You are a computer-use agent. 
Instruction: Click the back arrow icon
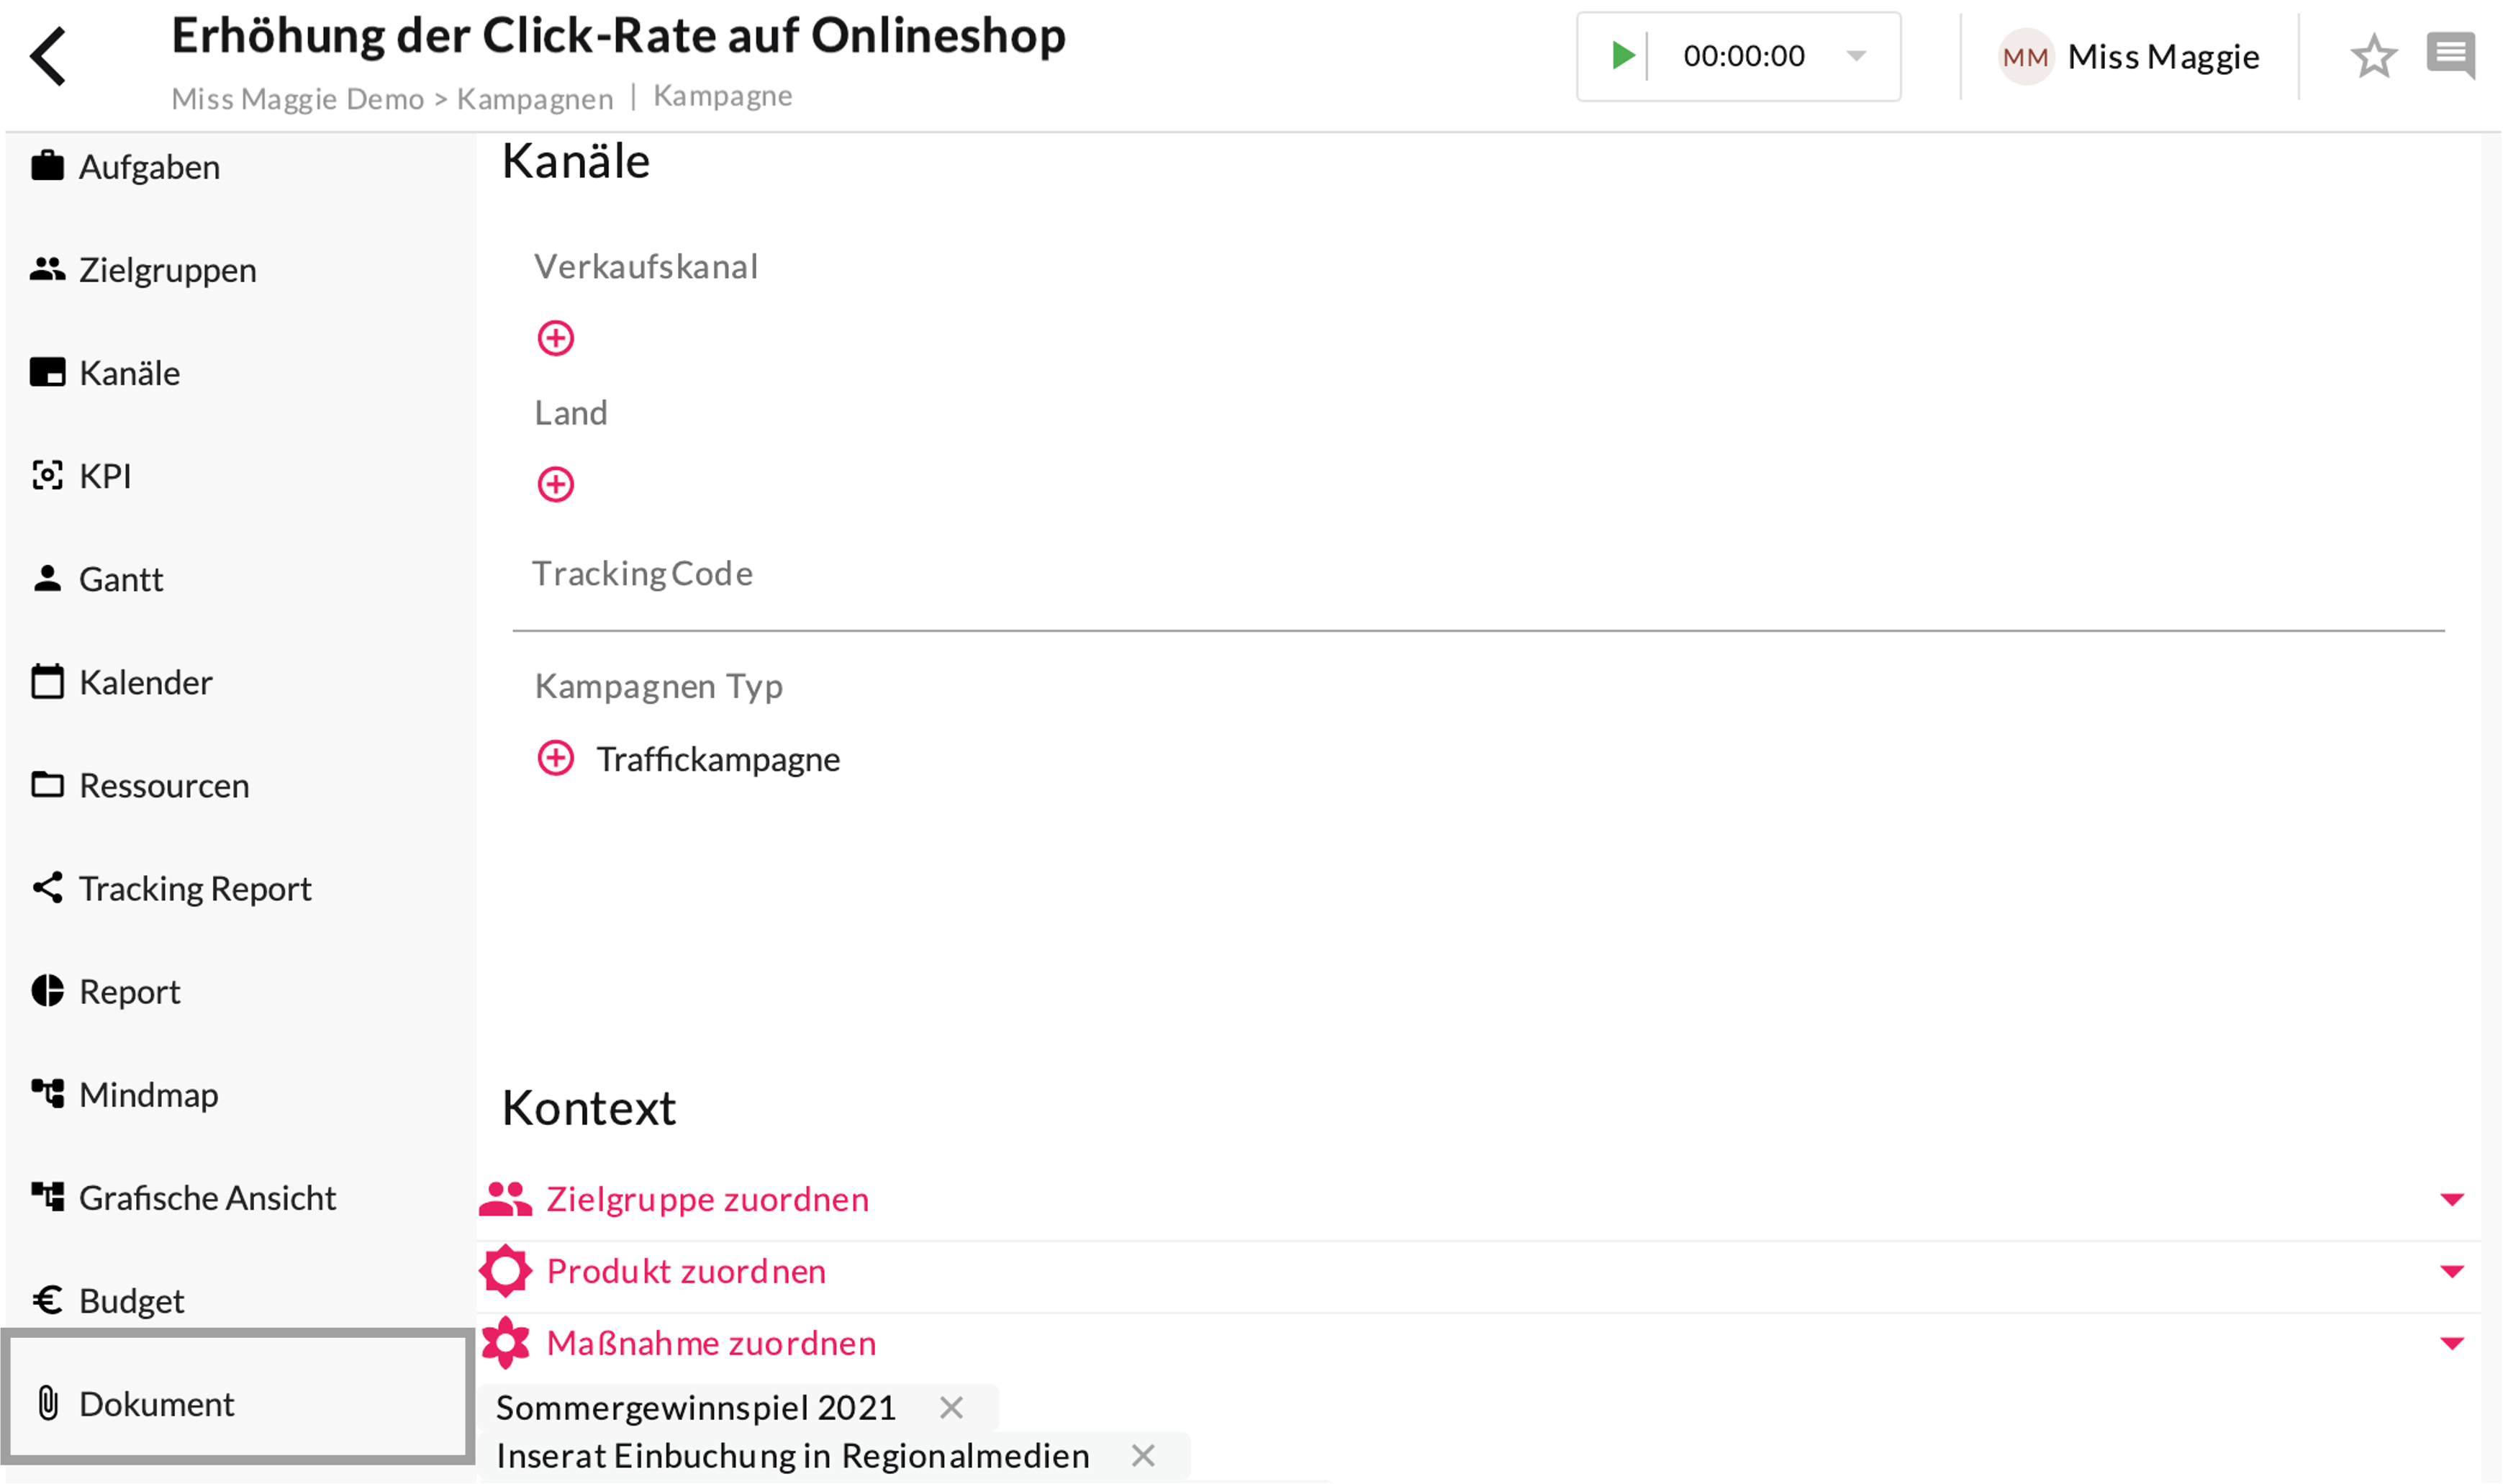pyautogui.click(x=48, y=56)
